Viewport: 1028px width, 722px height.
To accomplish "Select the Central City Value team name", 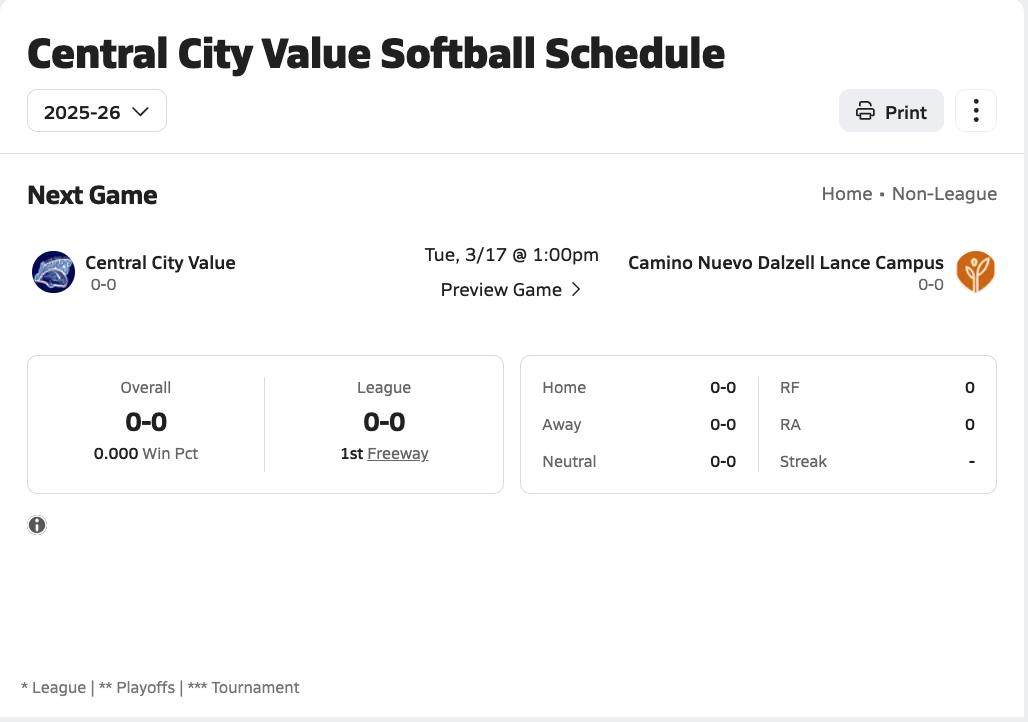I will [160, 263].
